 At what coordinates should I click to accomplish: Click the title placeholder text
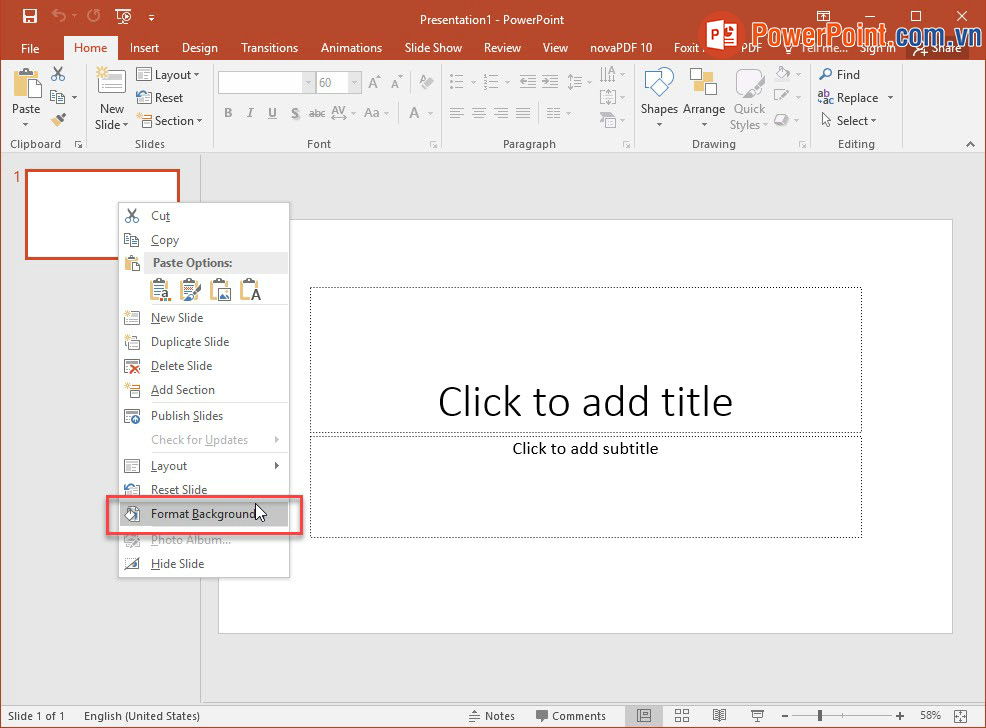(x=585, y=401)
